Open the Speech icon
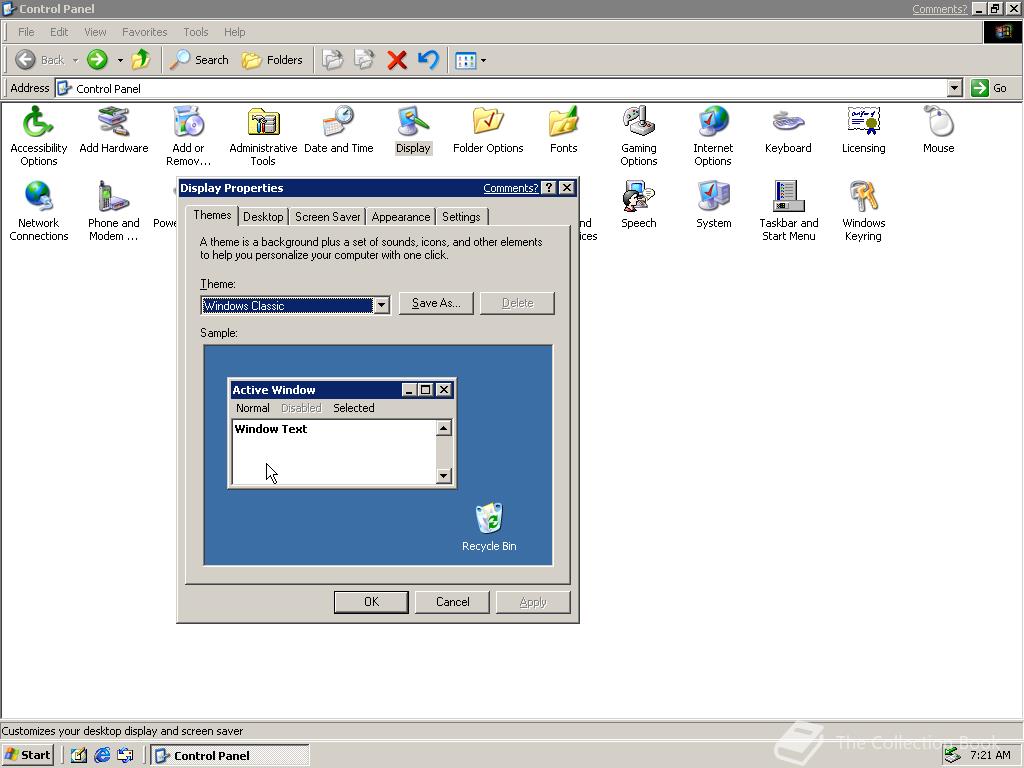 (639, 204)
